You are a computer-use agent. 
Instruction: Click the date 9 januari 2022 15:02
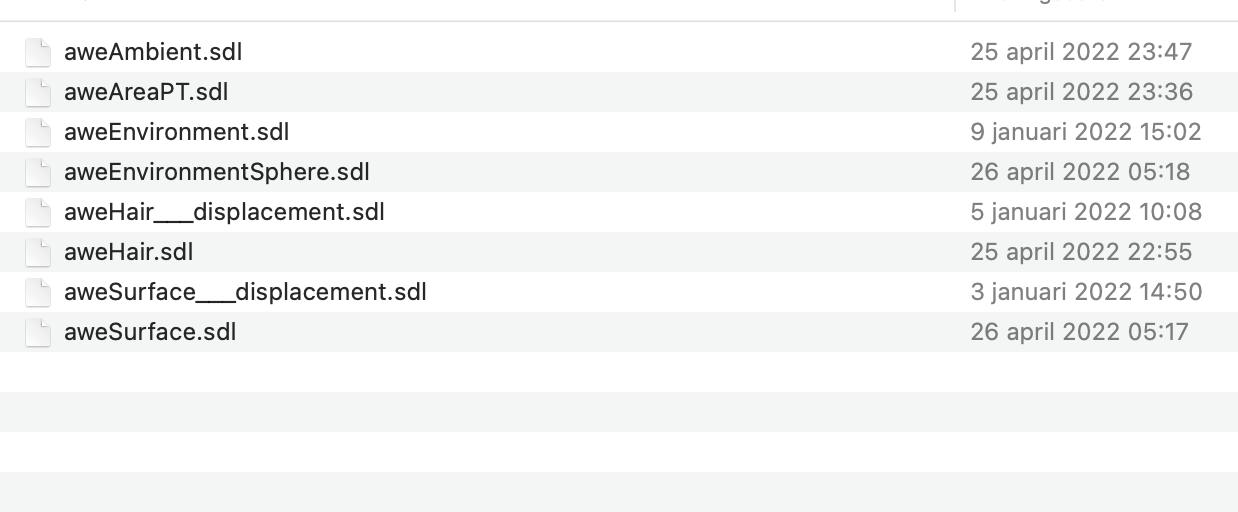tap(1085, 132)
